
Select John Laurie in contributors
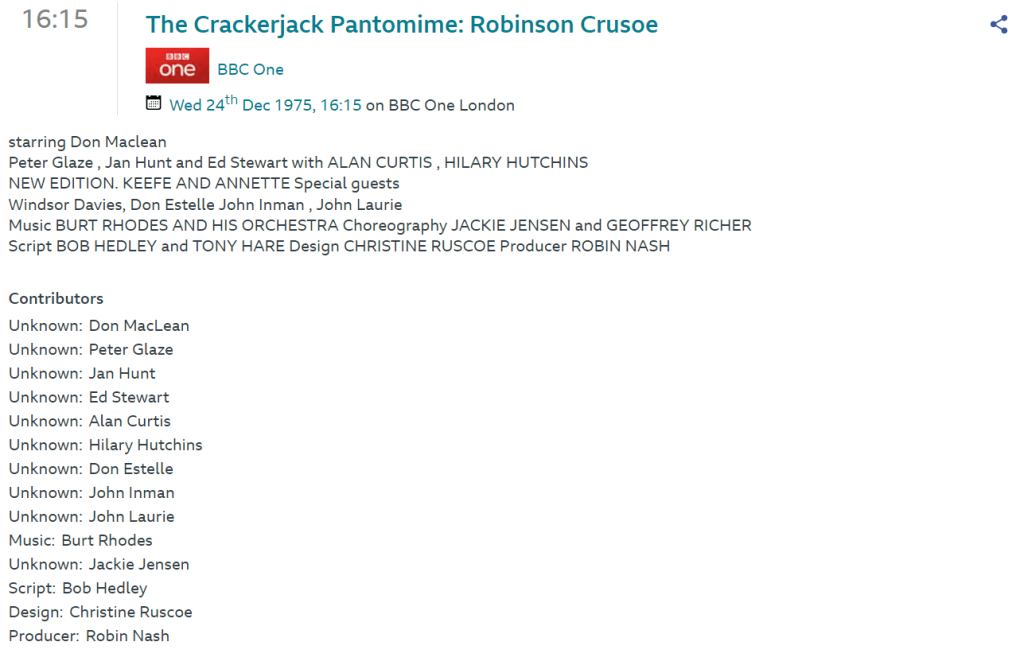click(131, 517)
